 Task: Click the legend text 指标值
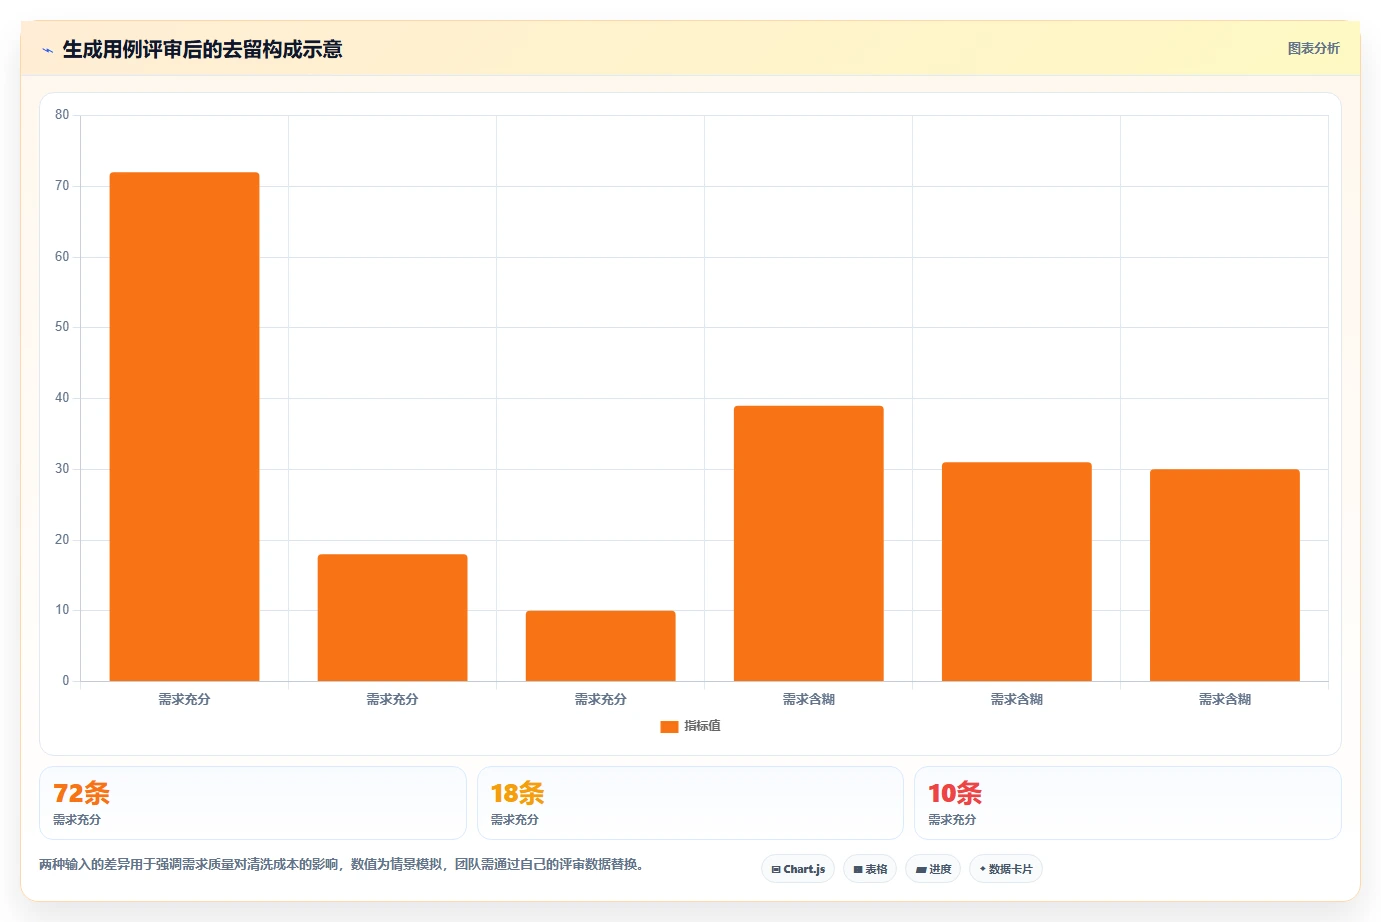point(702,726)
